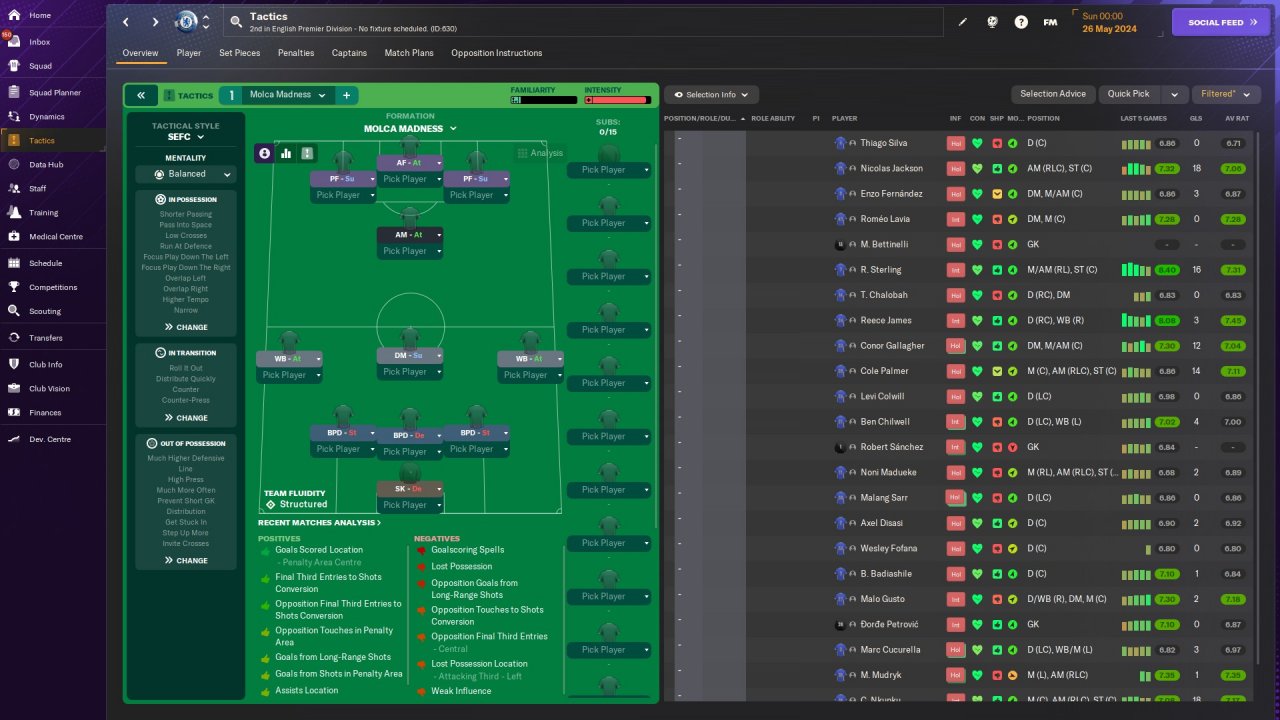Open the Home screen icon in sidebar
This screenshot has width=1280, height=720.
coord(14,15)
